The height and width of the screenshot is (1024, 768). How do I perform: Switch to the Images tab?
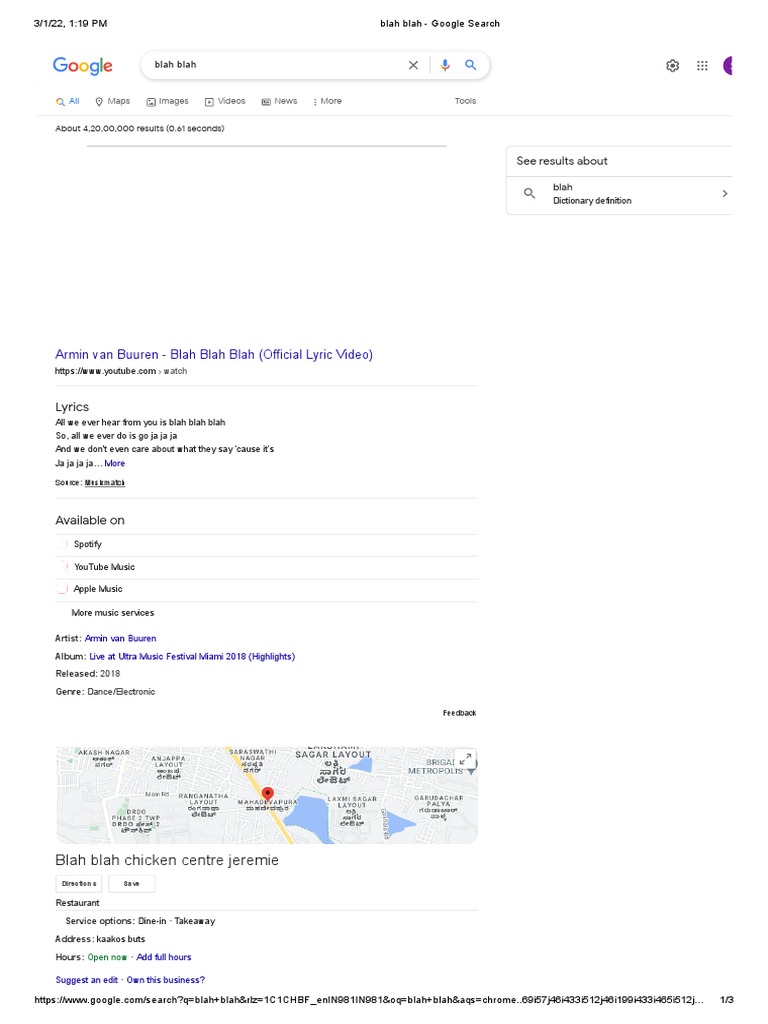[x=168, y=101]
